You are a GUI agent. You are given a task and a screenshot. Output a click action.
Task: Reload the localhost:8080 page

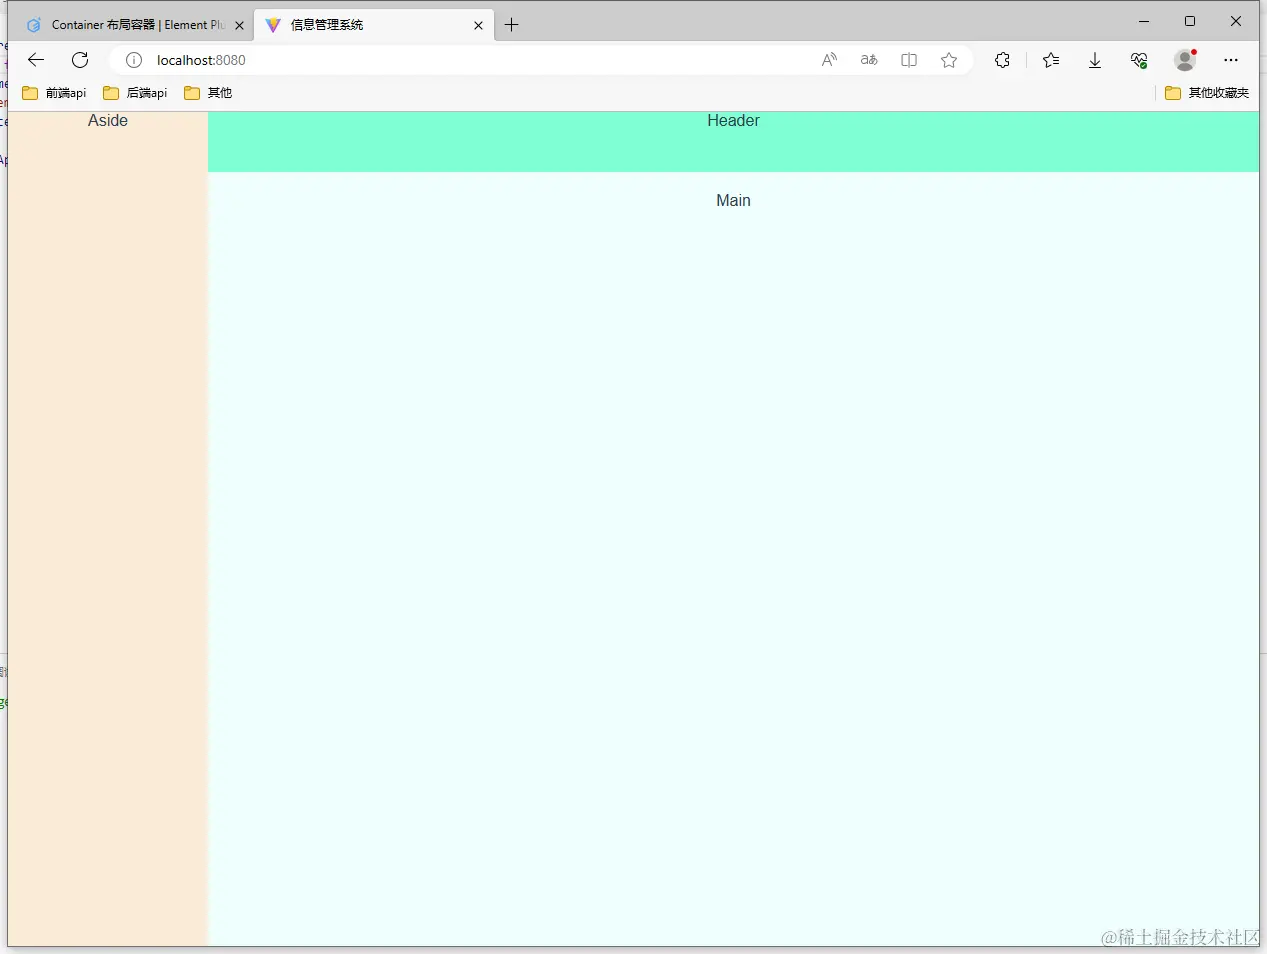[x=80, y=60]
